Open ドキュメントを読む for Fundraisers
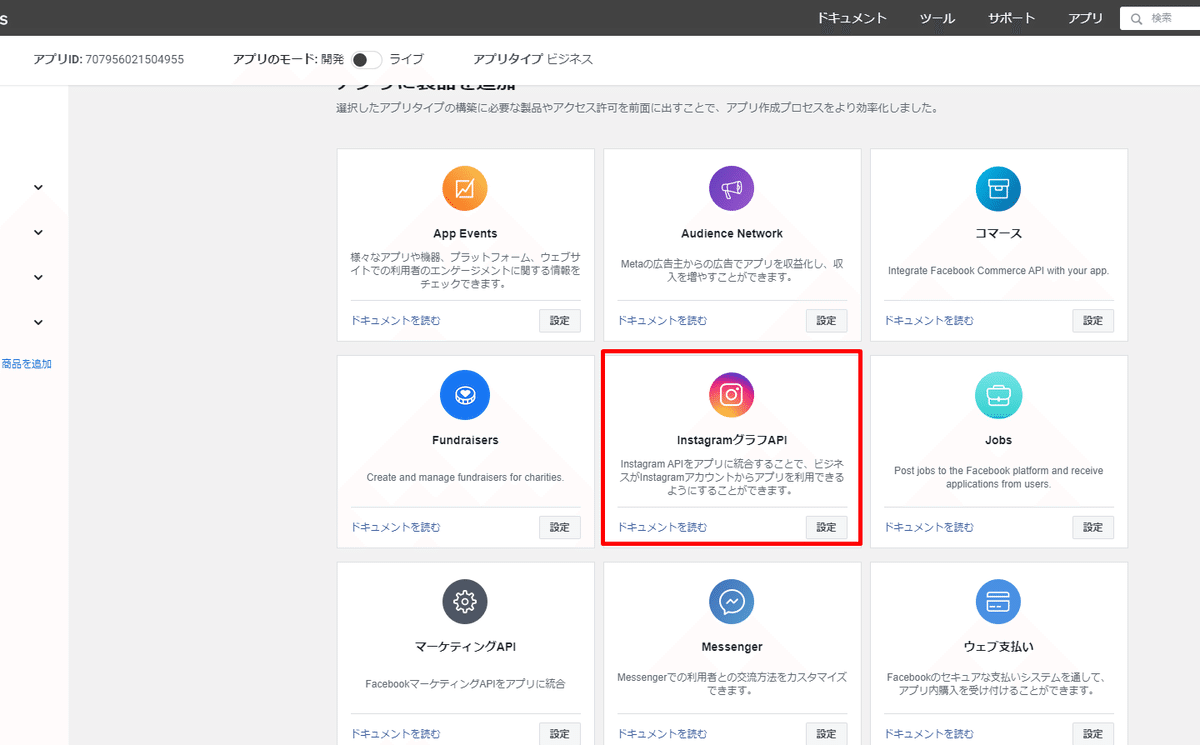Image resolution: width=1200 pixels, height=745 pixels. [x=396, y=527]
